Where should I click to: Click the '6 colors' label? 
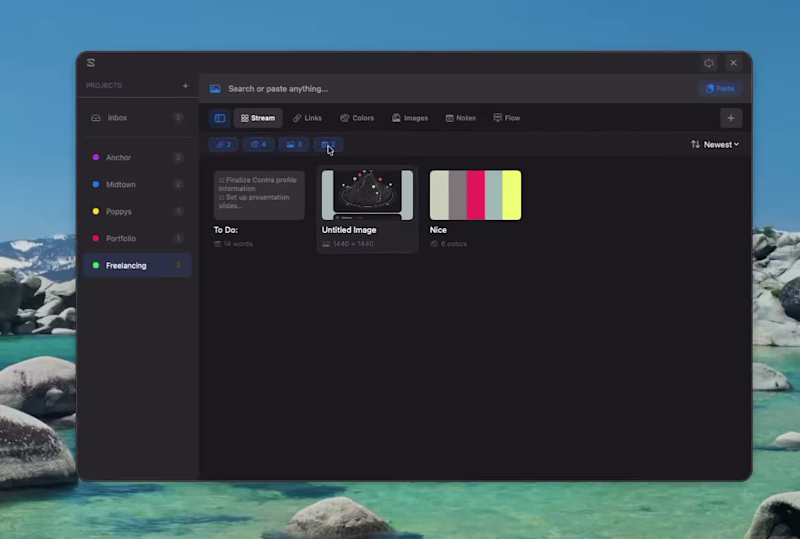click(x=454, y=244)
